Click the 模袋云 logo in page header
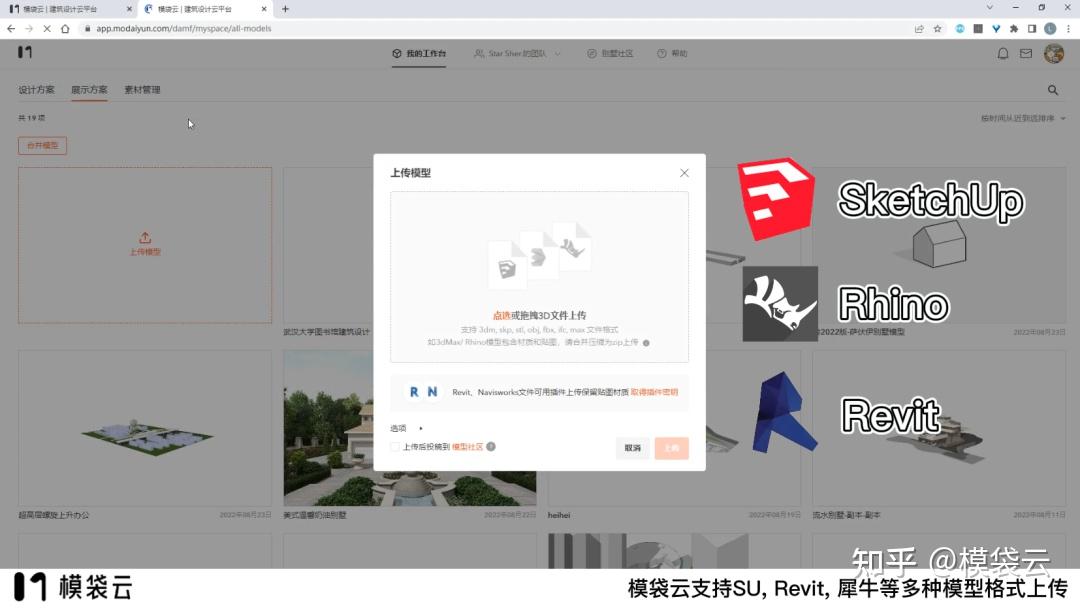The height and width of the screenshot is (608, 1080). (x=25, y=52)
